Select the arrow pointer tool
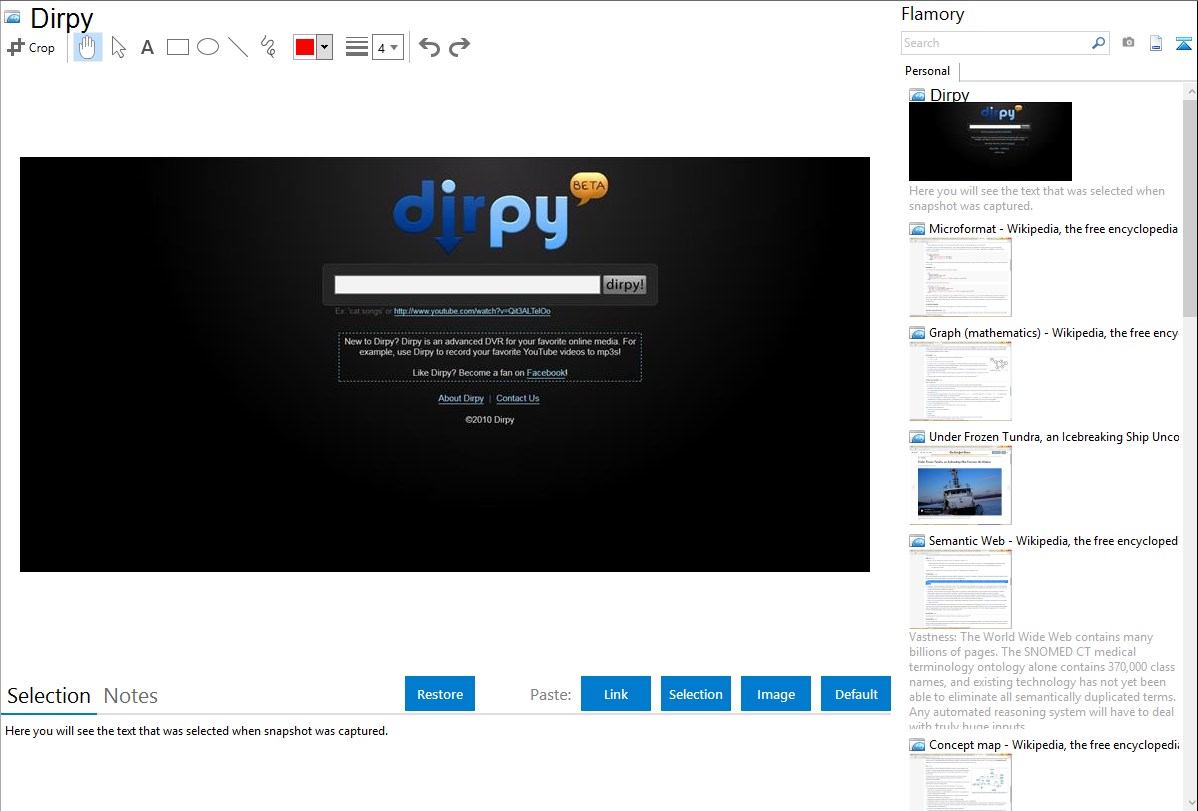1198x811 pixels. point(118,47)
